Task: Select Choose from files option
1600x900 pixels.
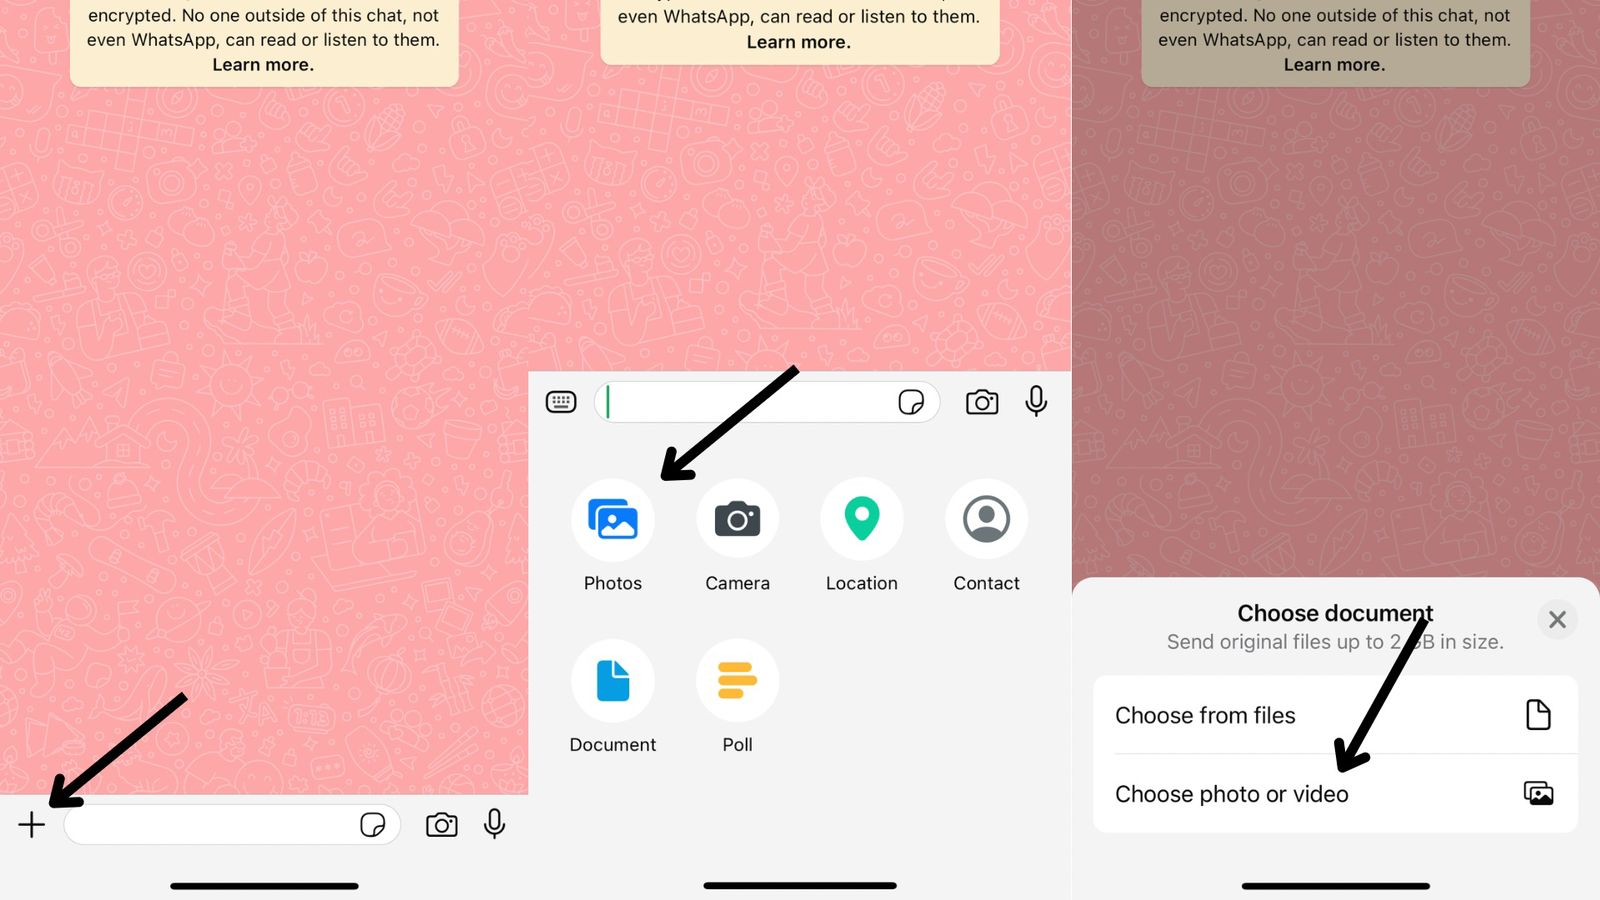Action: [x=1334, y=715]
